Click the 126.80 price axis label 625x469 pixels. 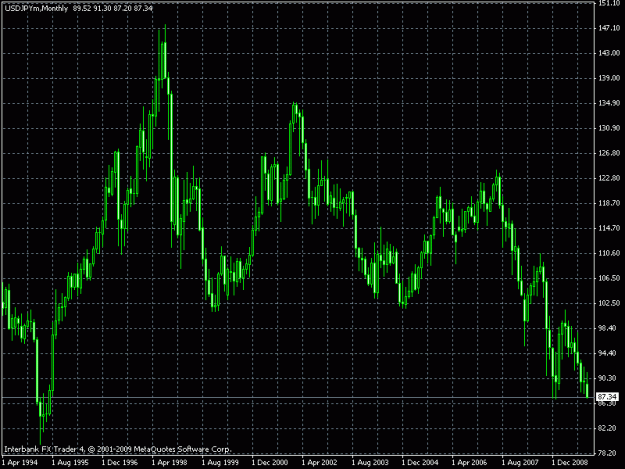click(609, 153)
